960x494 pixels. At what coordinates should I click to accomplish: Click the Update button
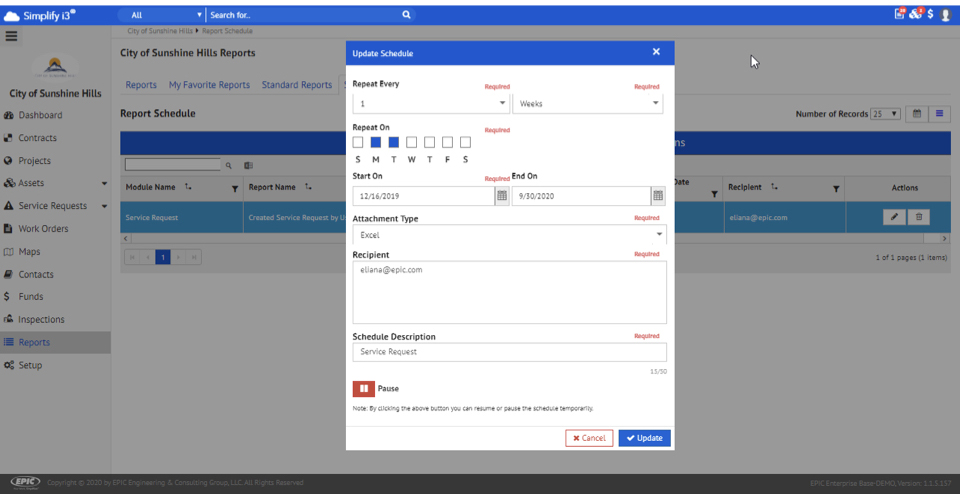tap(644, 438)
